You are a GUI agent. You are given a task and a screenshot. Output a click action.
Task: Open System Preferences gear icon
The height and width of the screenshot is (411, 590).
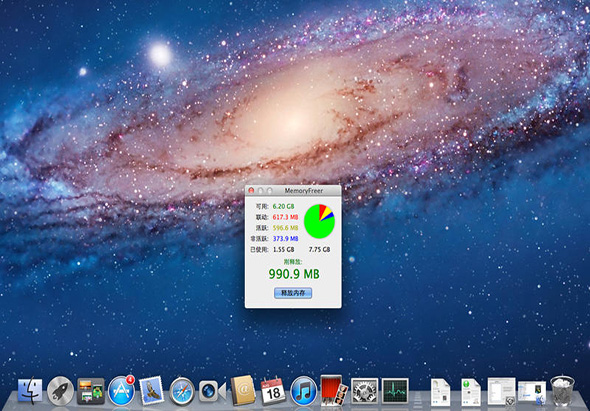pos(364,391)
